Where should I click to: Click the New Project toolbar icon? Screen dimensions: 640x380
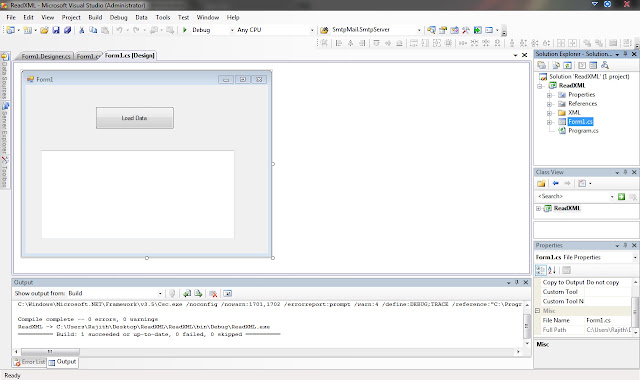point(11,30)
